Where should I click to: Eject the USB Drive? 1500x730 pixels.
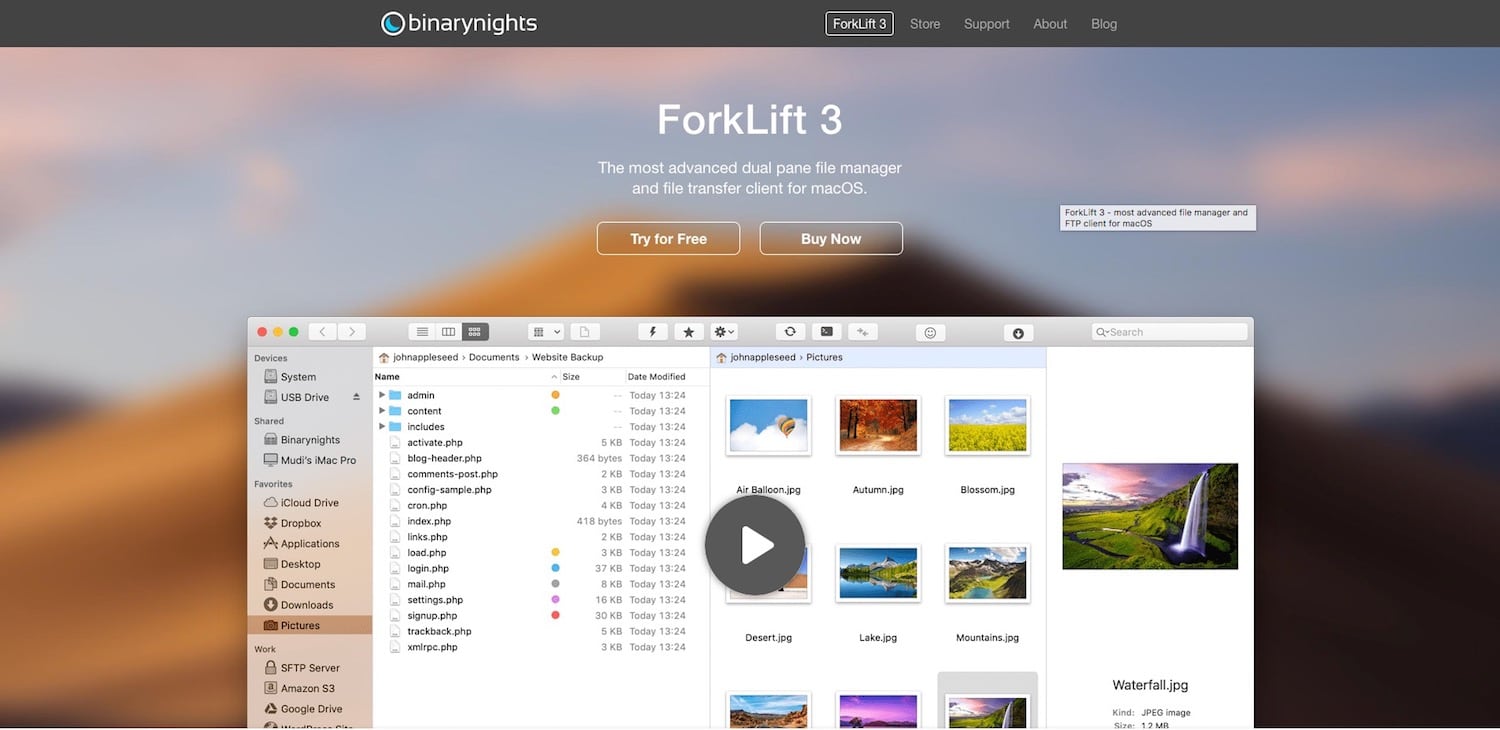point(356,397)
